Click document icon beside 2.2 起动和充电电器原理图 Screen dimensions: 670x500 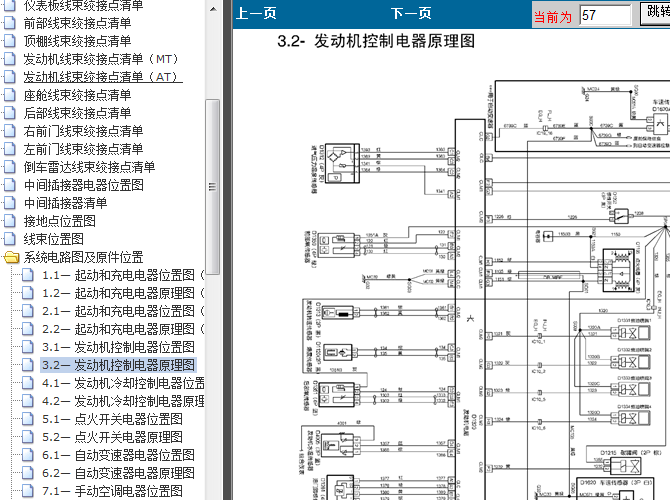click(27, 329)
